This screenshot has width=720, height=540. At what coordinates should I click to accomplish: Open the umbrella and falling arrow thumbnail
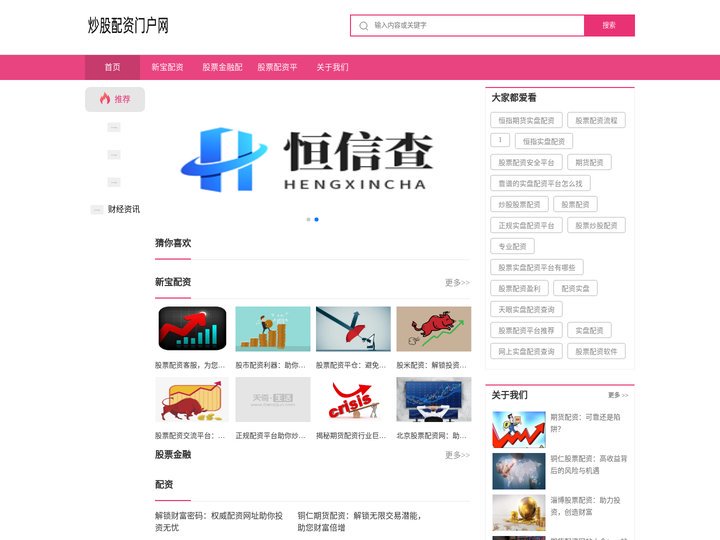pyautogui.click(x=353, y=329)
